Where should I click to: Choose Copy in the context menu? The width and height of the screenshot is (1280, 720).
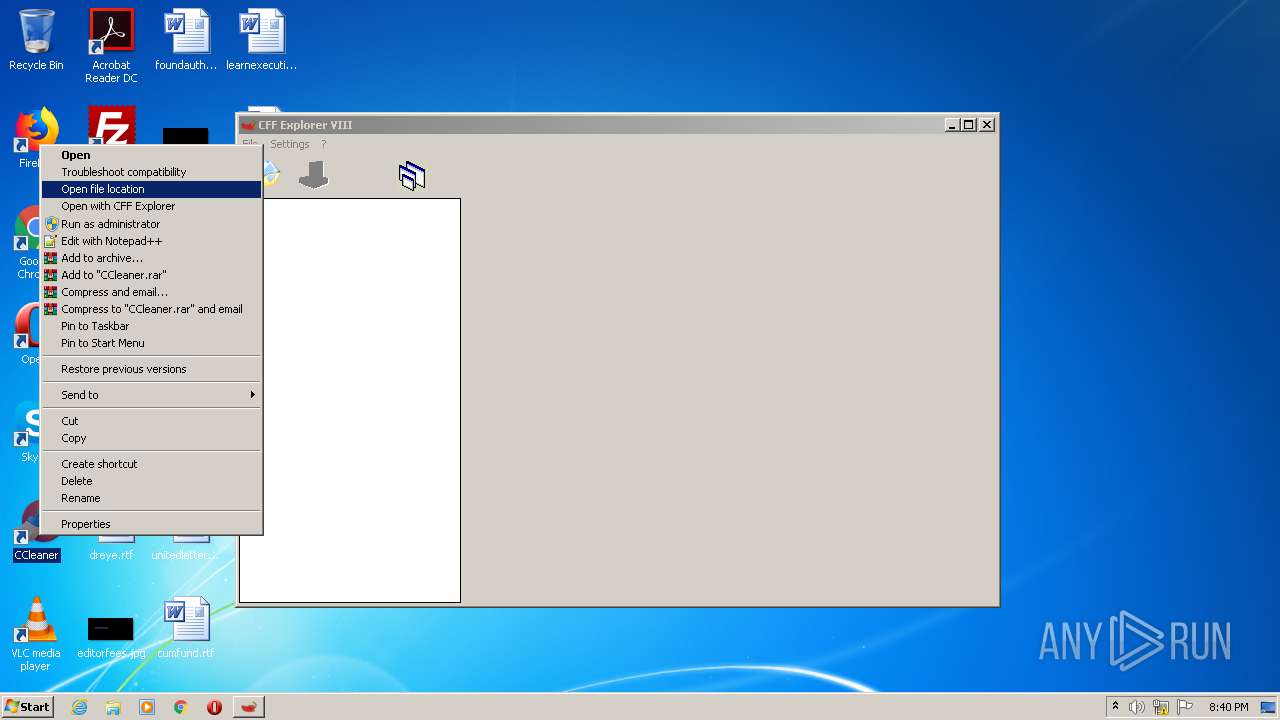click(151, 438)
